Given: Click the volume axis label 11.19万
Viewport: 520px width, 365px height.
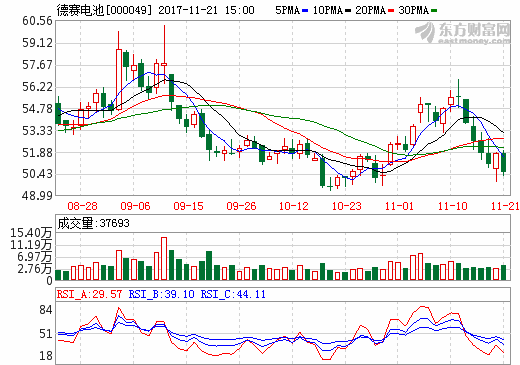Looking at the screenshot, I should [x=31, y=245].
